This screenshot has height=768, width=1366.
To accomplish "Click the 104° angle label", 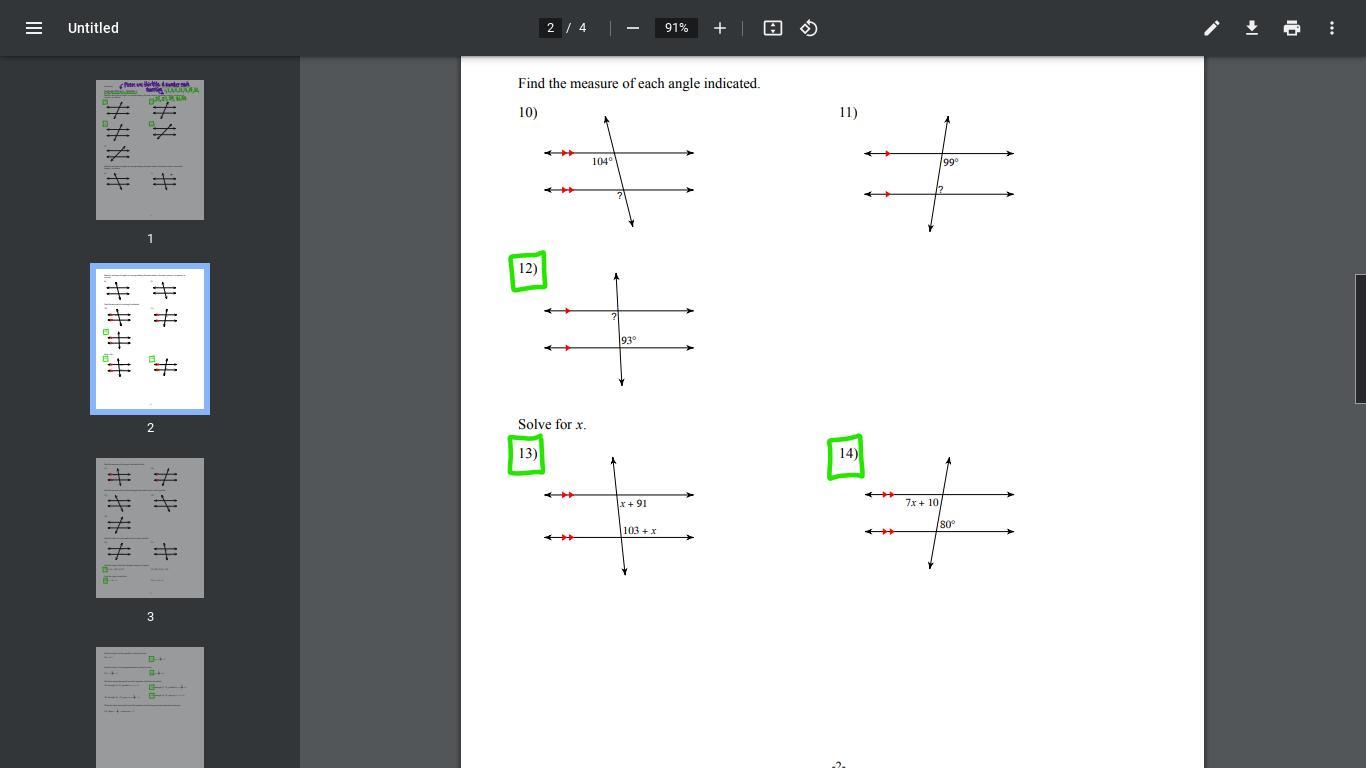I will pyautogui.click(x=602, y=161).
